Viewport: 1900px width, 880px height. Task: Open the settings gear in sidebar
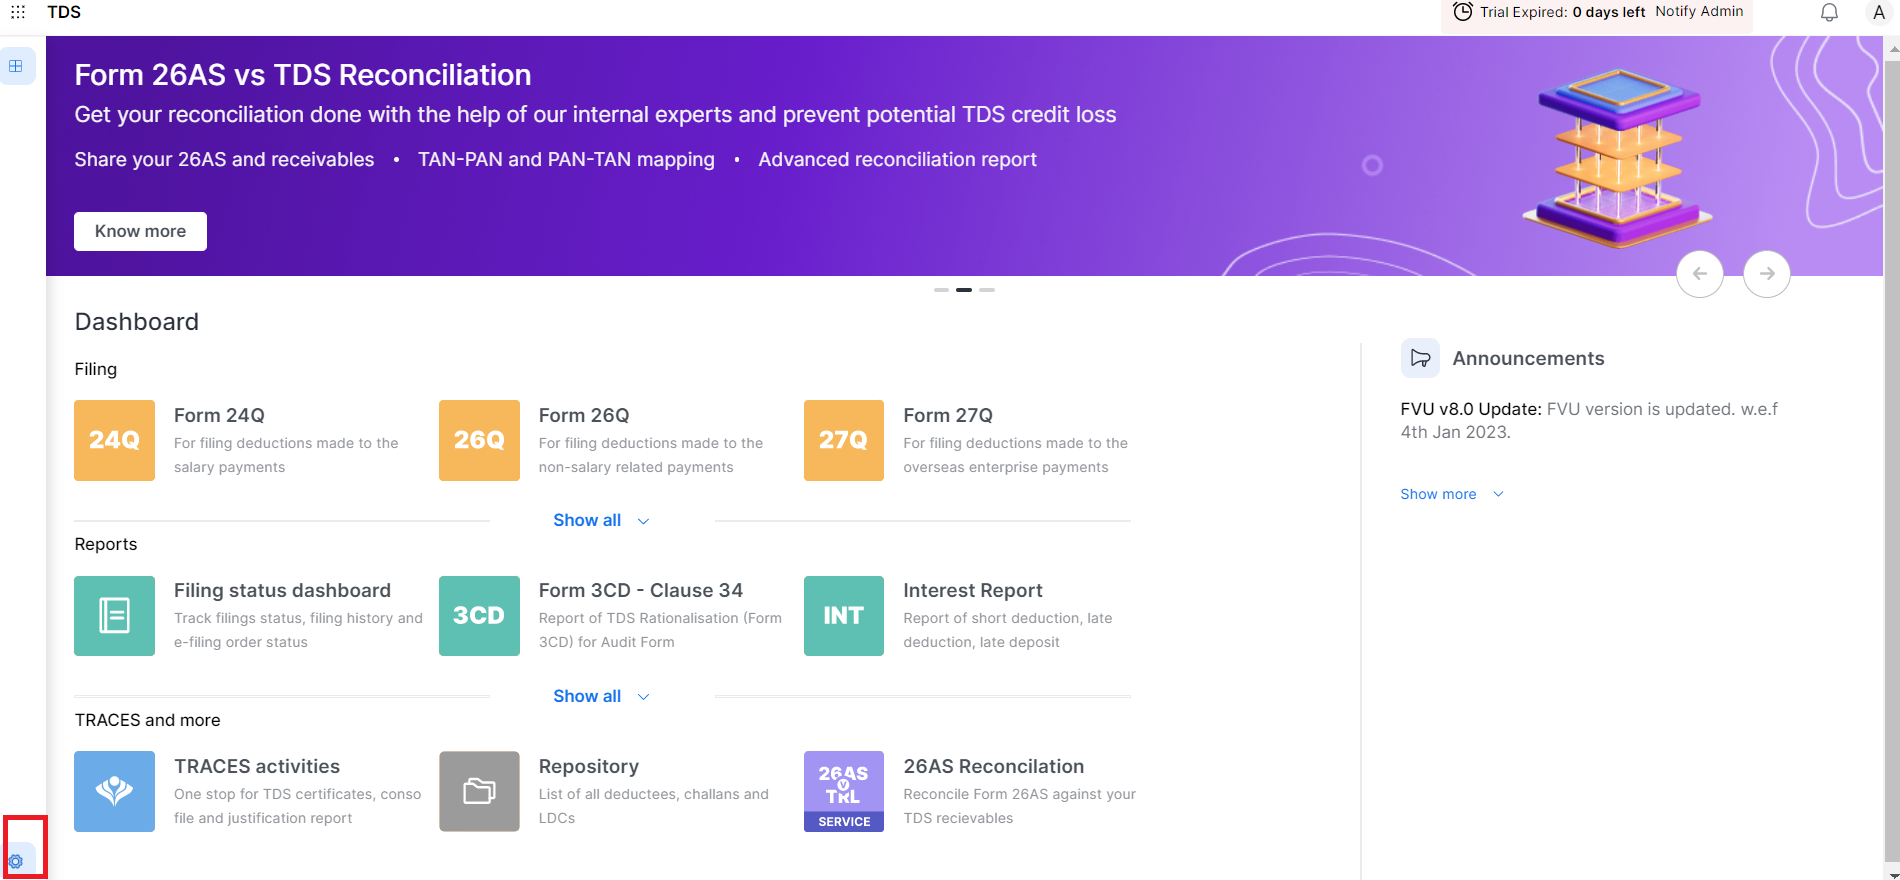coord(16,861)
